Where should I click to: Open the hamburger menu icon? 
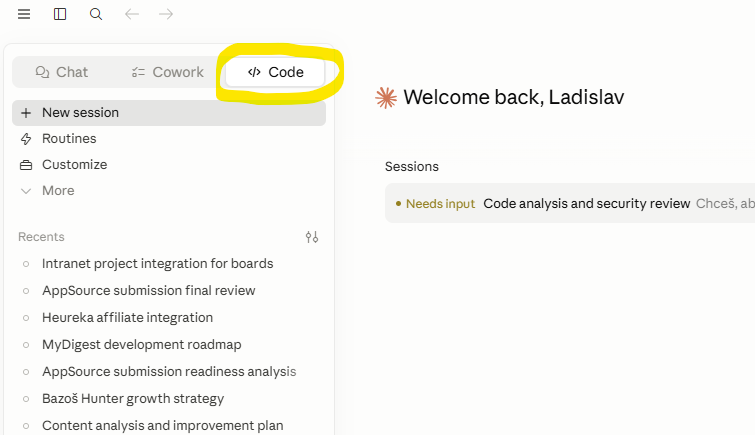(x=24, y=14)
